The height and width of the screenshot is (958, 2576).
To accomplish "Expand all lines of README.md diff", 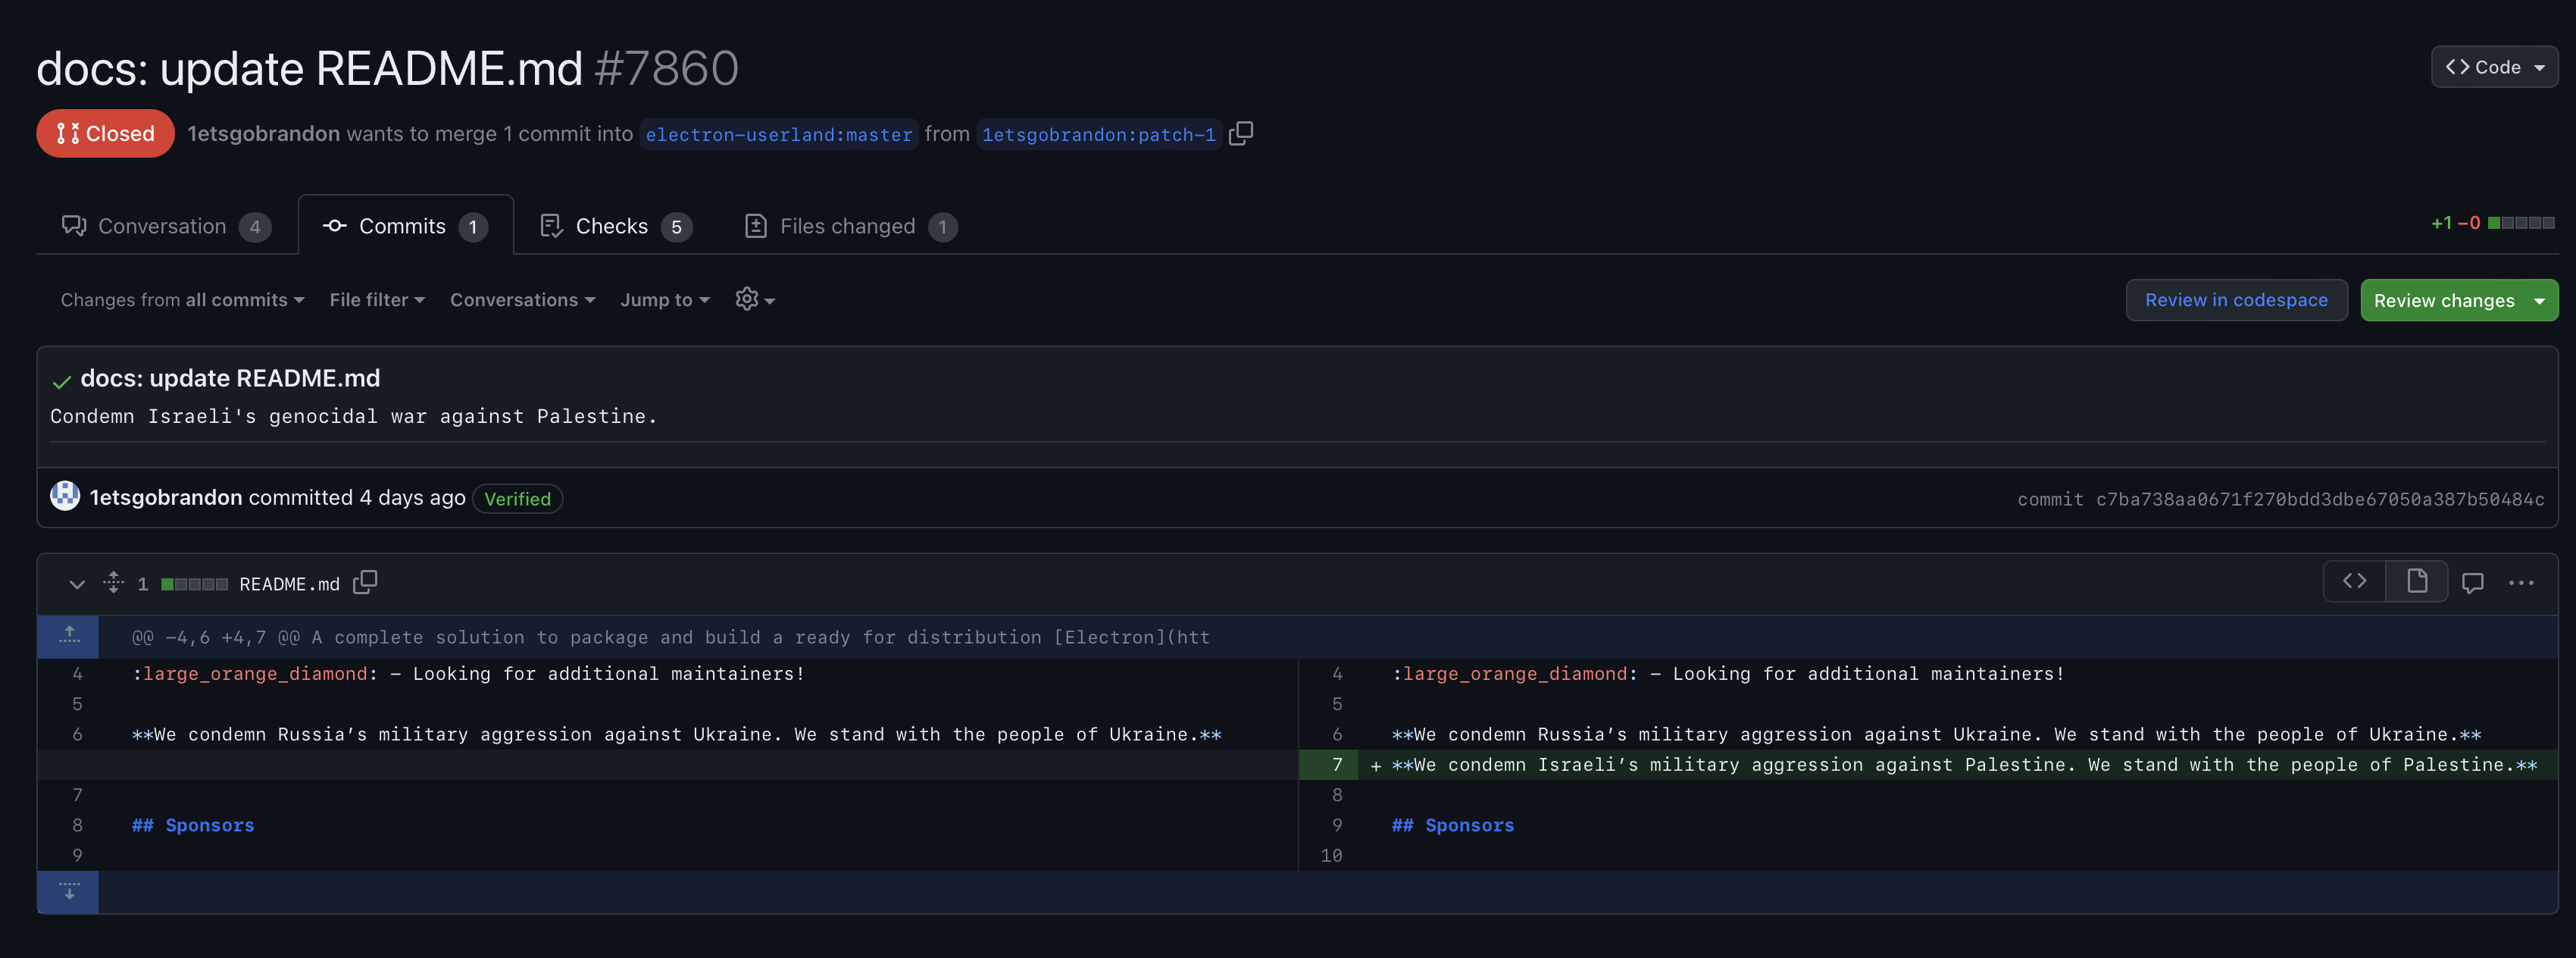I will 113,582.
